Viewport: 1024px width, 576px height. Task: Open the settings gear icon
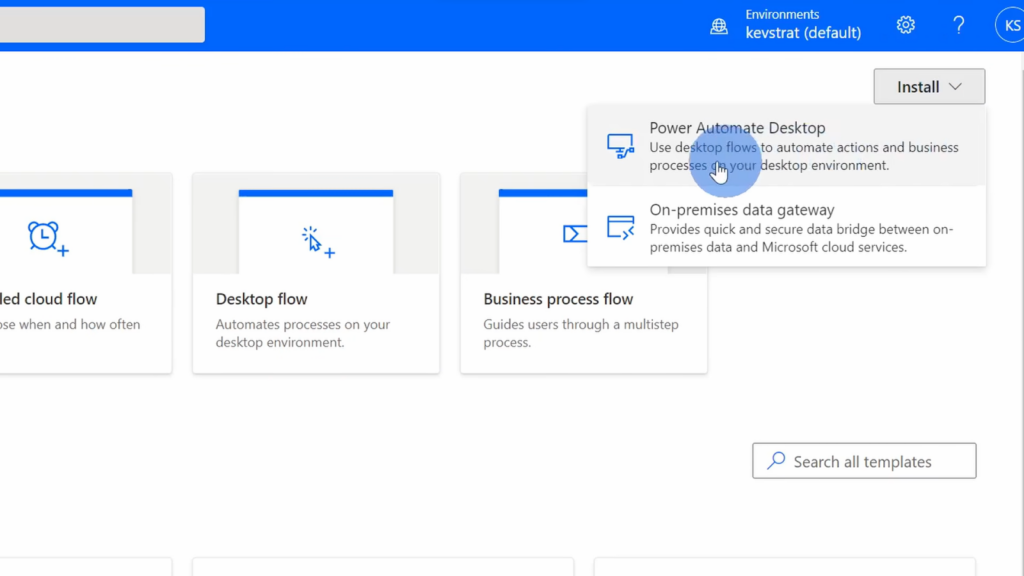pos(905,25)
